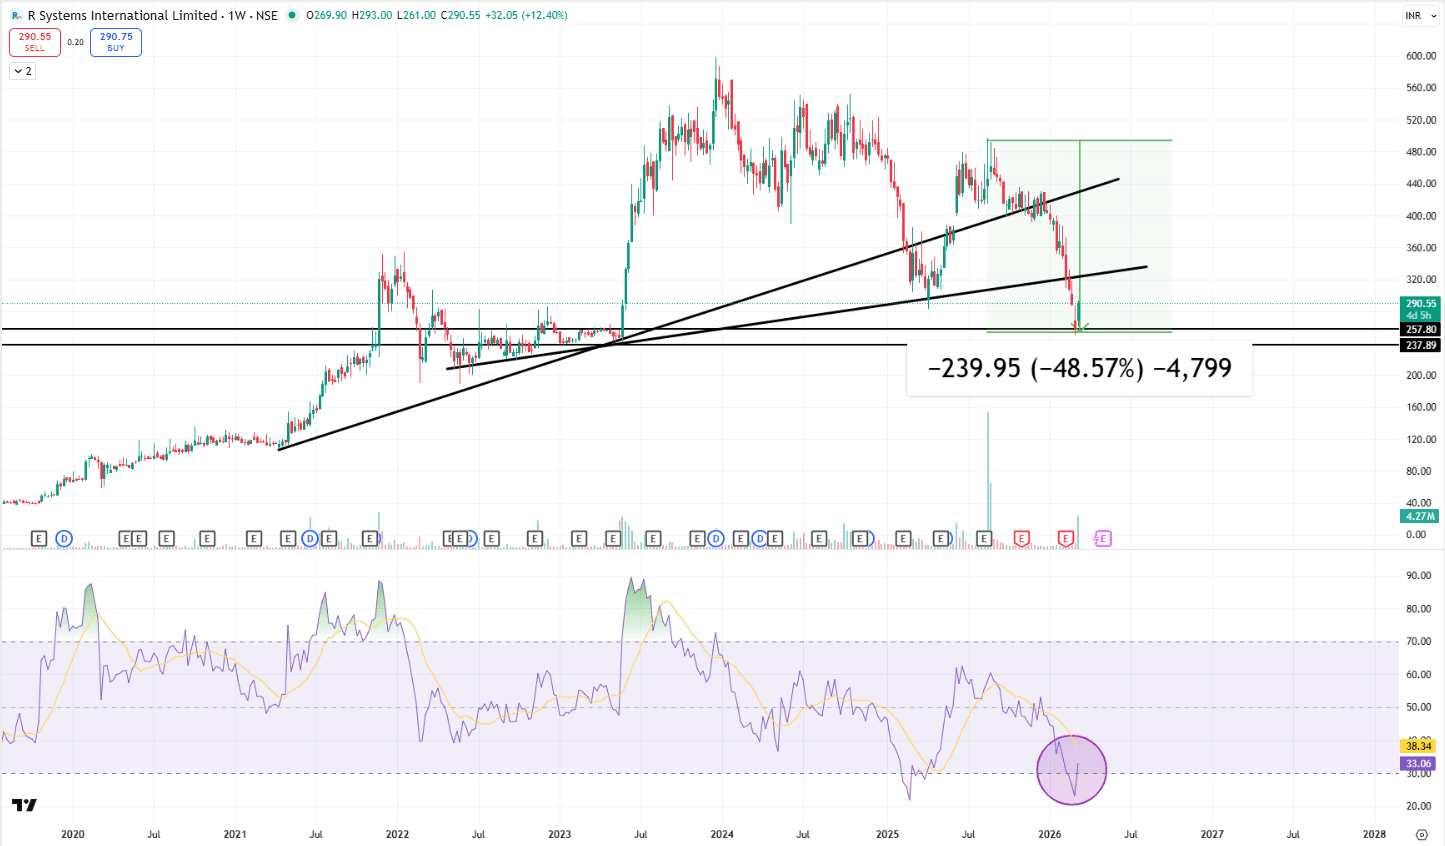Image resolution: width=1445 pixels, height=846 pixels.
Task: Click the RSI value label 33.06
Action: tap(1420, 764)
